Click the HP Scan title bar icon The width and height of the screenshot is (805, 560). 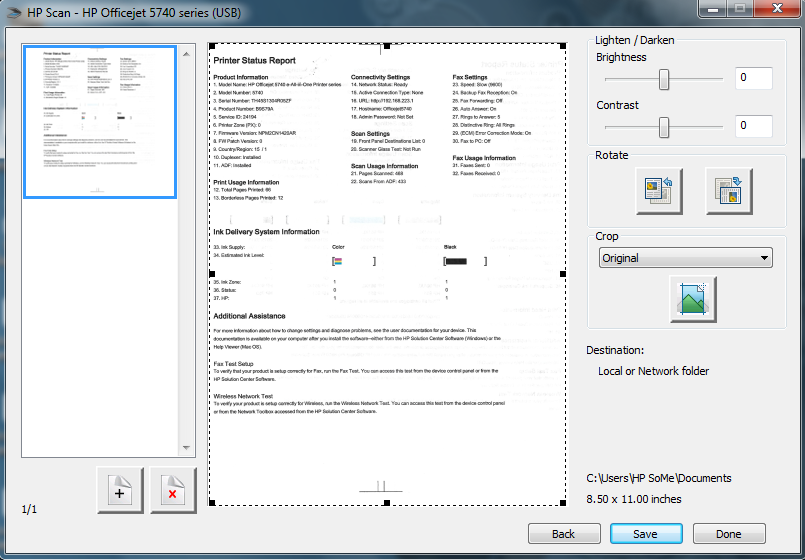(x=13, y=11)
